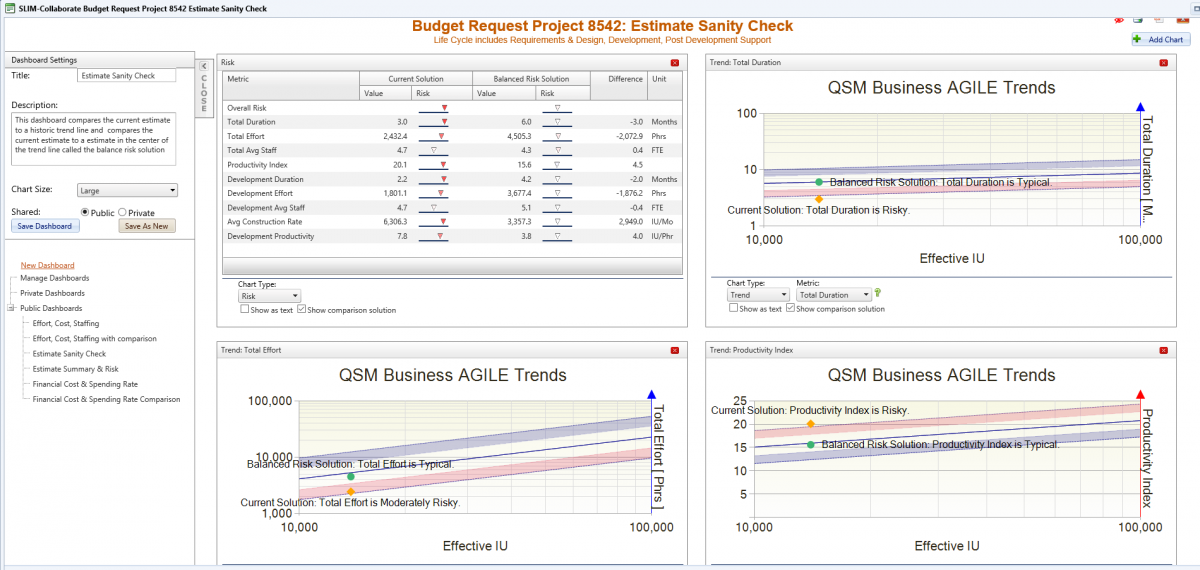Viewport: 1200px width, 570px height.
Task: Click Current Solution risk marker for Overall Risk row
Action: coord(444,107)
